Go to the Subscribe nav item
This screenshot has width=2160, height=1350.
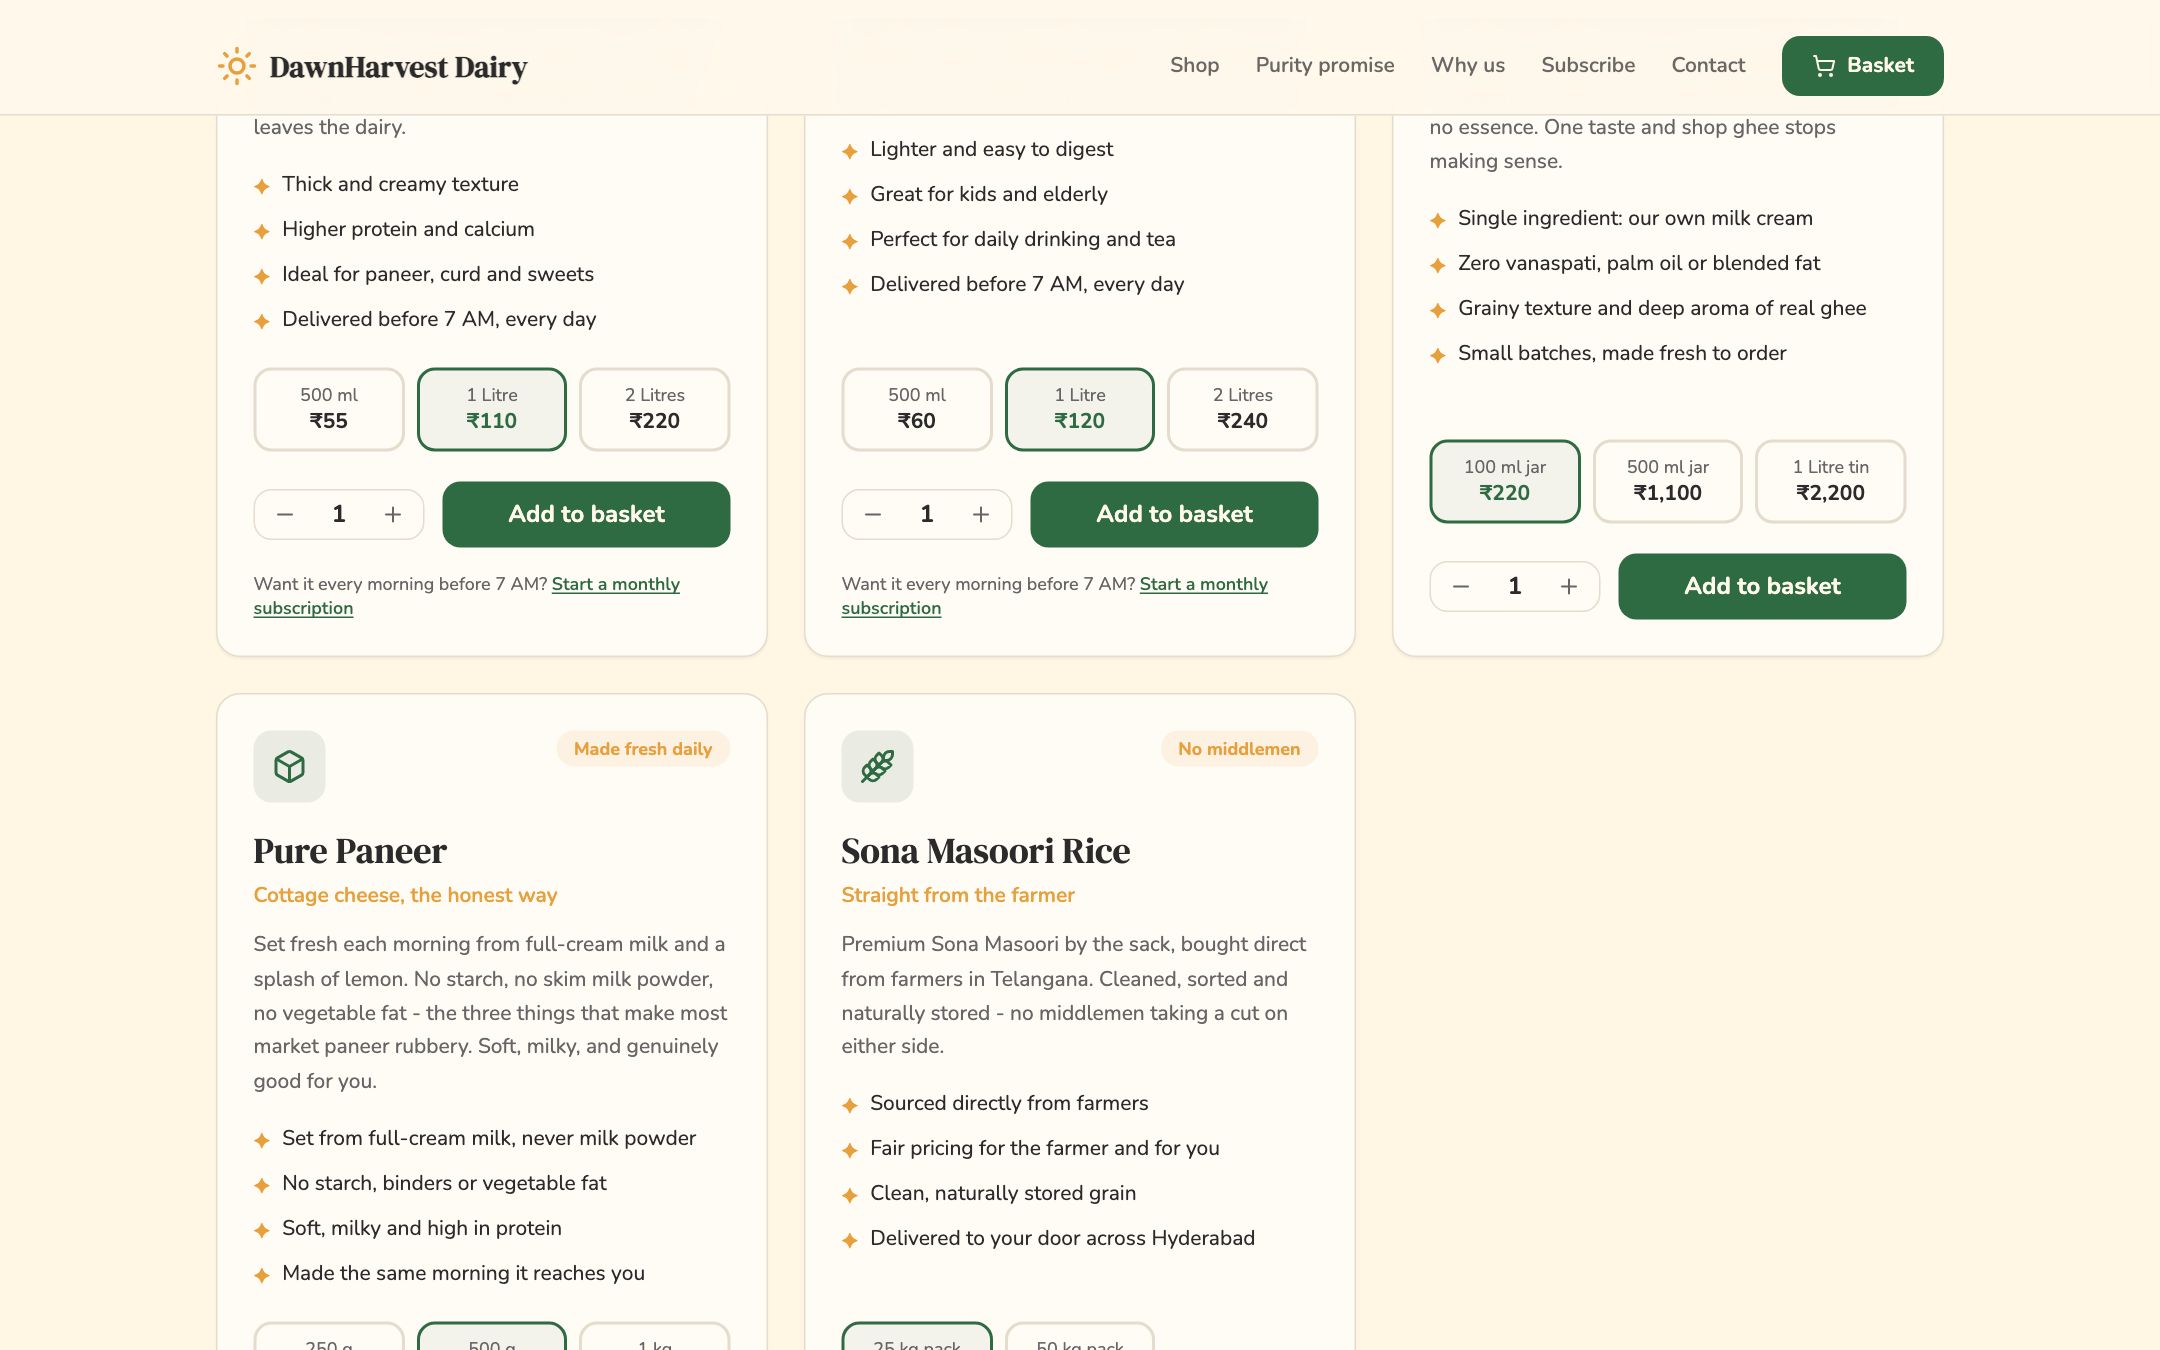click(1588, 65)
